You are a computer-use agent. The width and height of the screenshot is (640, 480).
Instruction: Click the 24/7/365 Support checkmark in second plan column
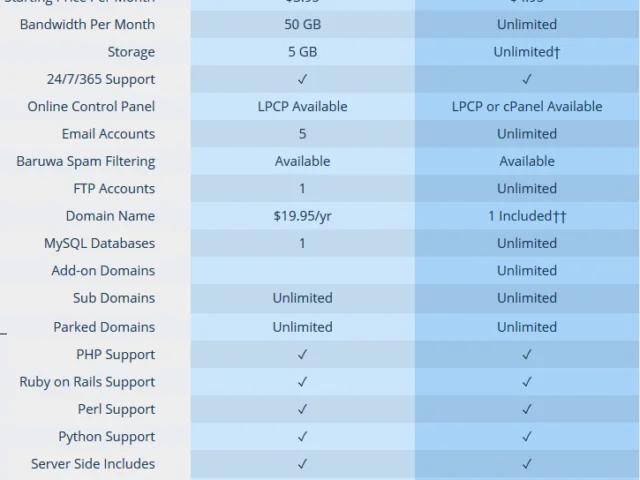527,79
